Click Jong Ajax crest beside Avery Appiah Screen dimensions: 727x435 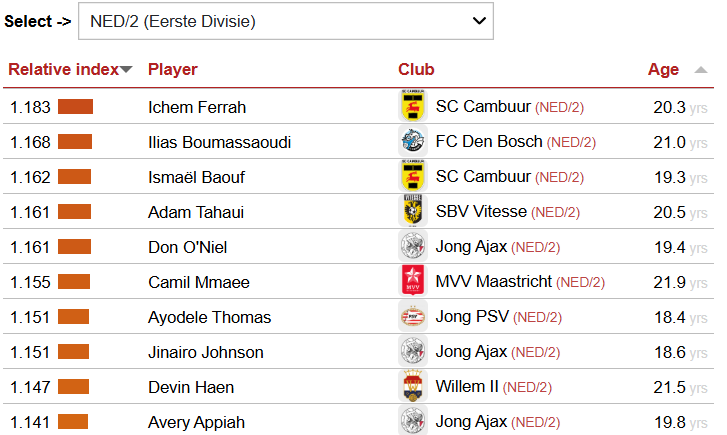413,422
